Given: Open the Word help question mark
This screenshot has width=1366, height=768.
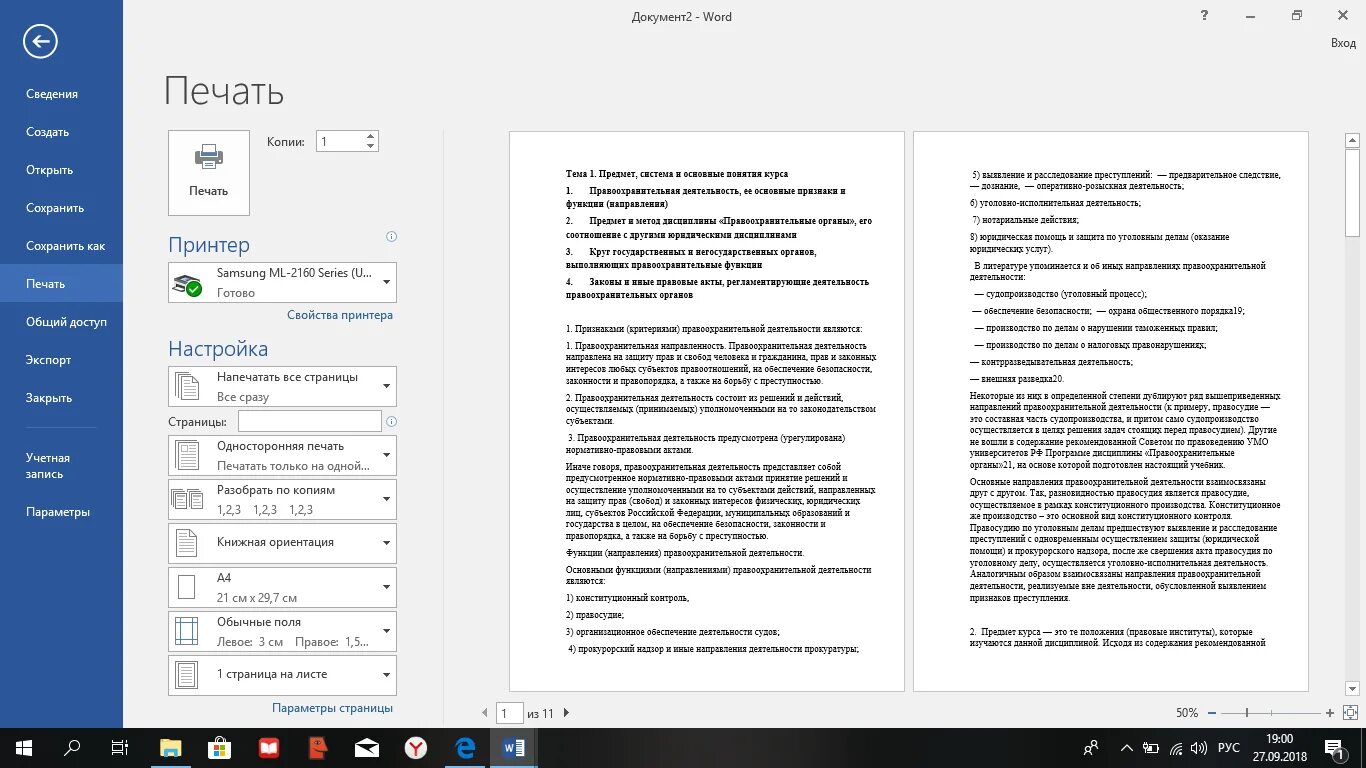Looking at the screenshot, I should (1204, 15).
